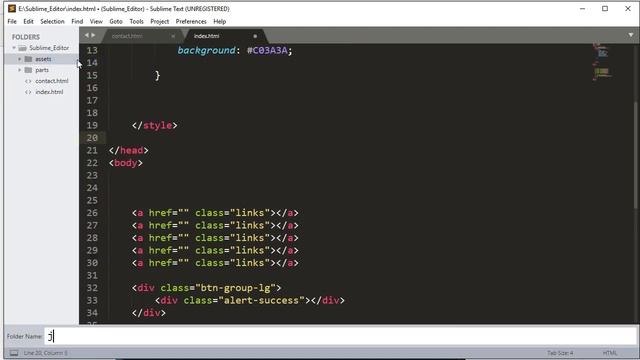Open the tab list dropdown arrow
Screen dimensions: 640x360
[631, 36]
